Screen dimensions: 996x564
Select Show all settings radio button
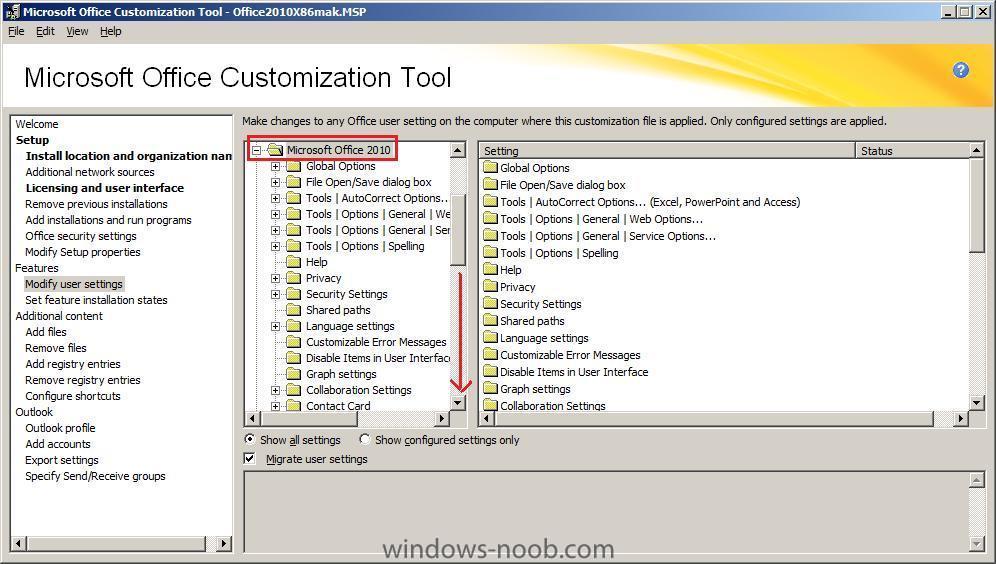click(x=250, y=440)
